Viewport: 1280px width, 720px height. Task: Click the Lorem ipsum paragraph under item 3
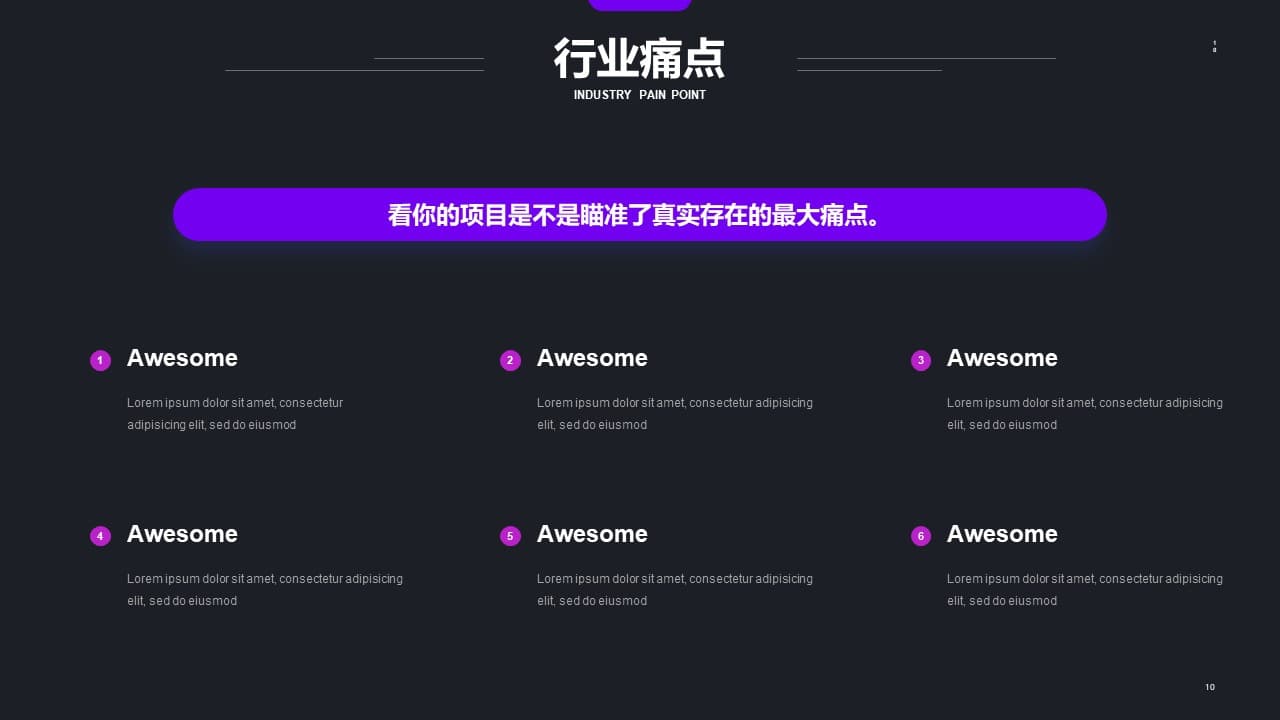[1085, 414]
